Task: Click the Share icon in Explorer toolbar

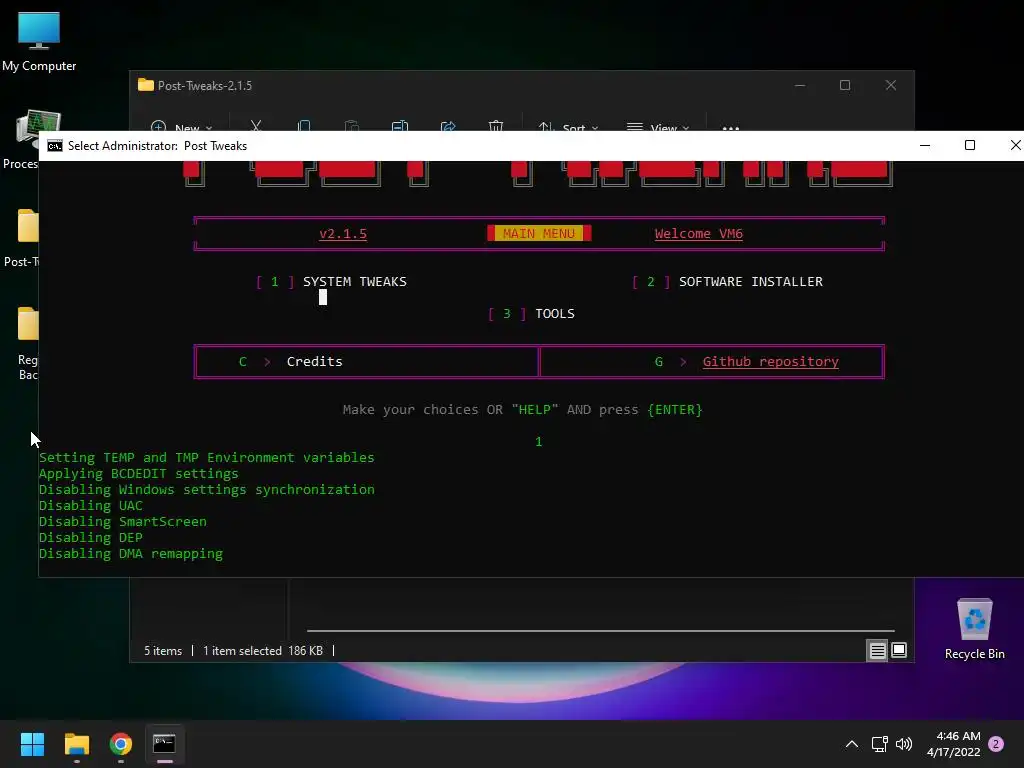Action: tap(448, 126)
